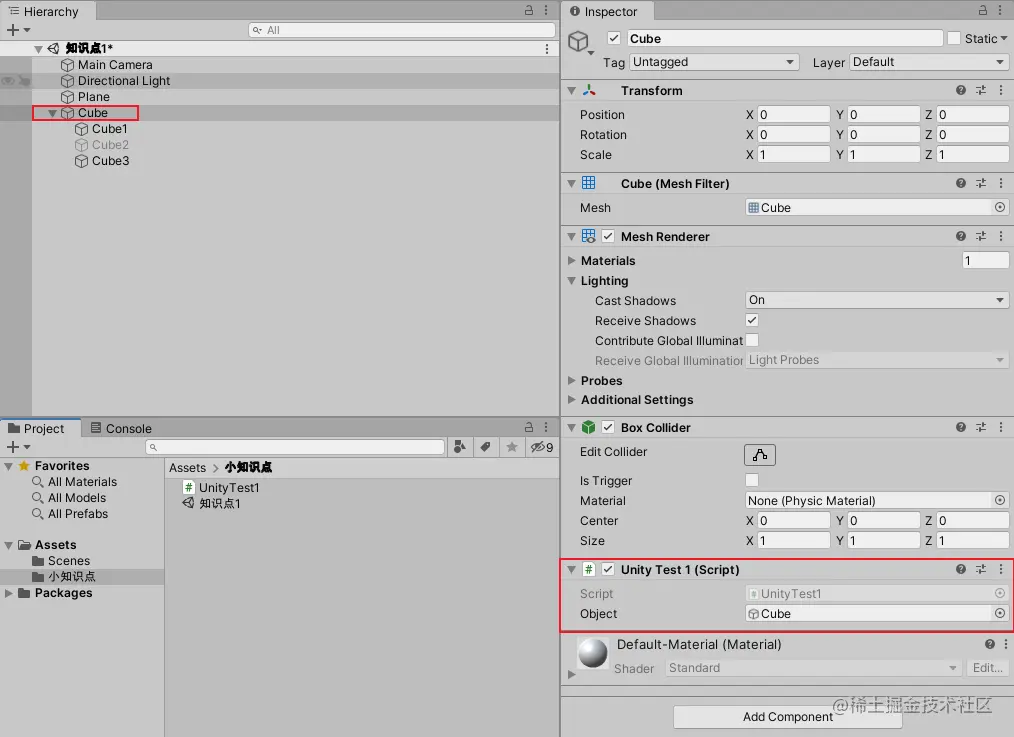The height and width of the screenshot is (737, 1014).
Task: Click the Position X input field
Action: tap(793, 114)
